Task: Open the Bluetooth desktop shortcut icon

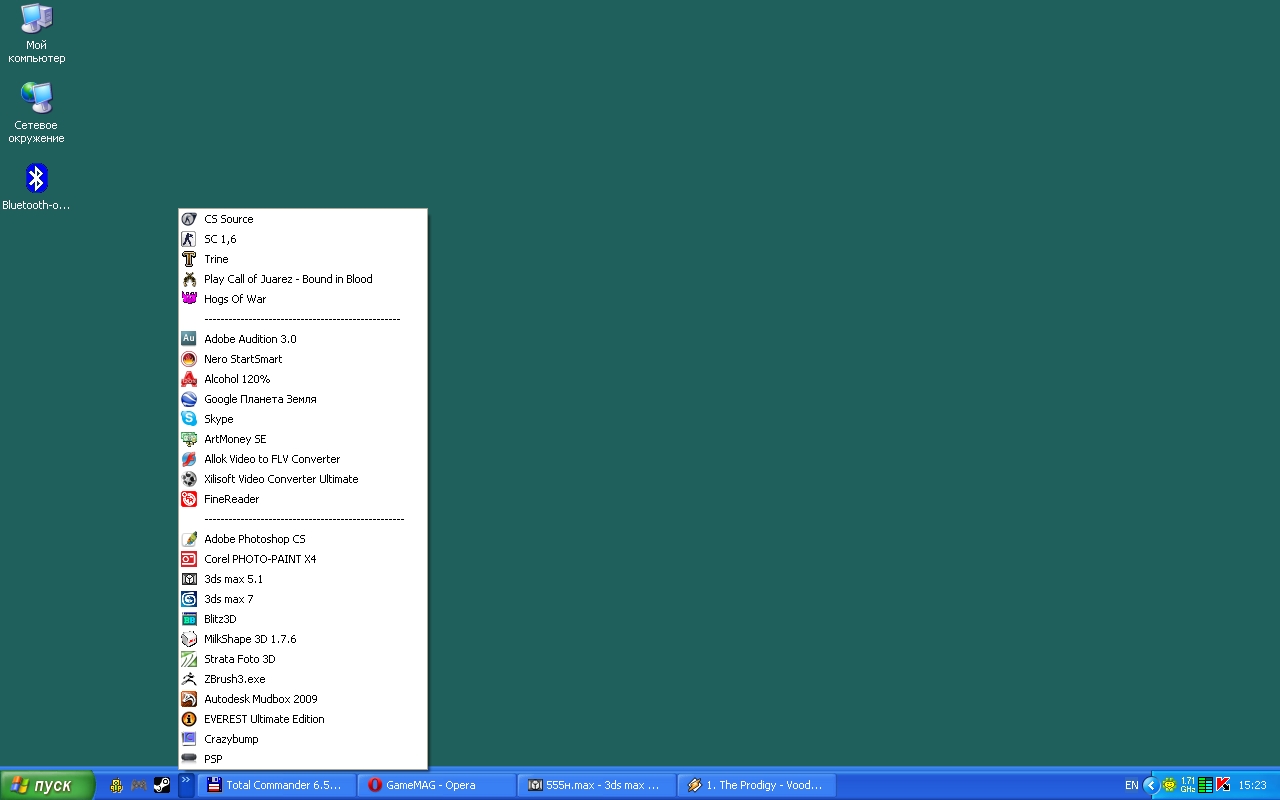Action: tap(37, 179)
